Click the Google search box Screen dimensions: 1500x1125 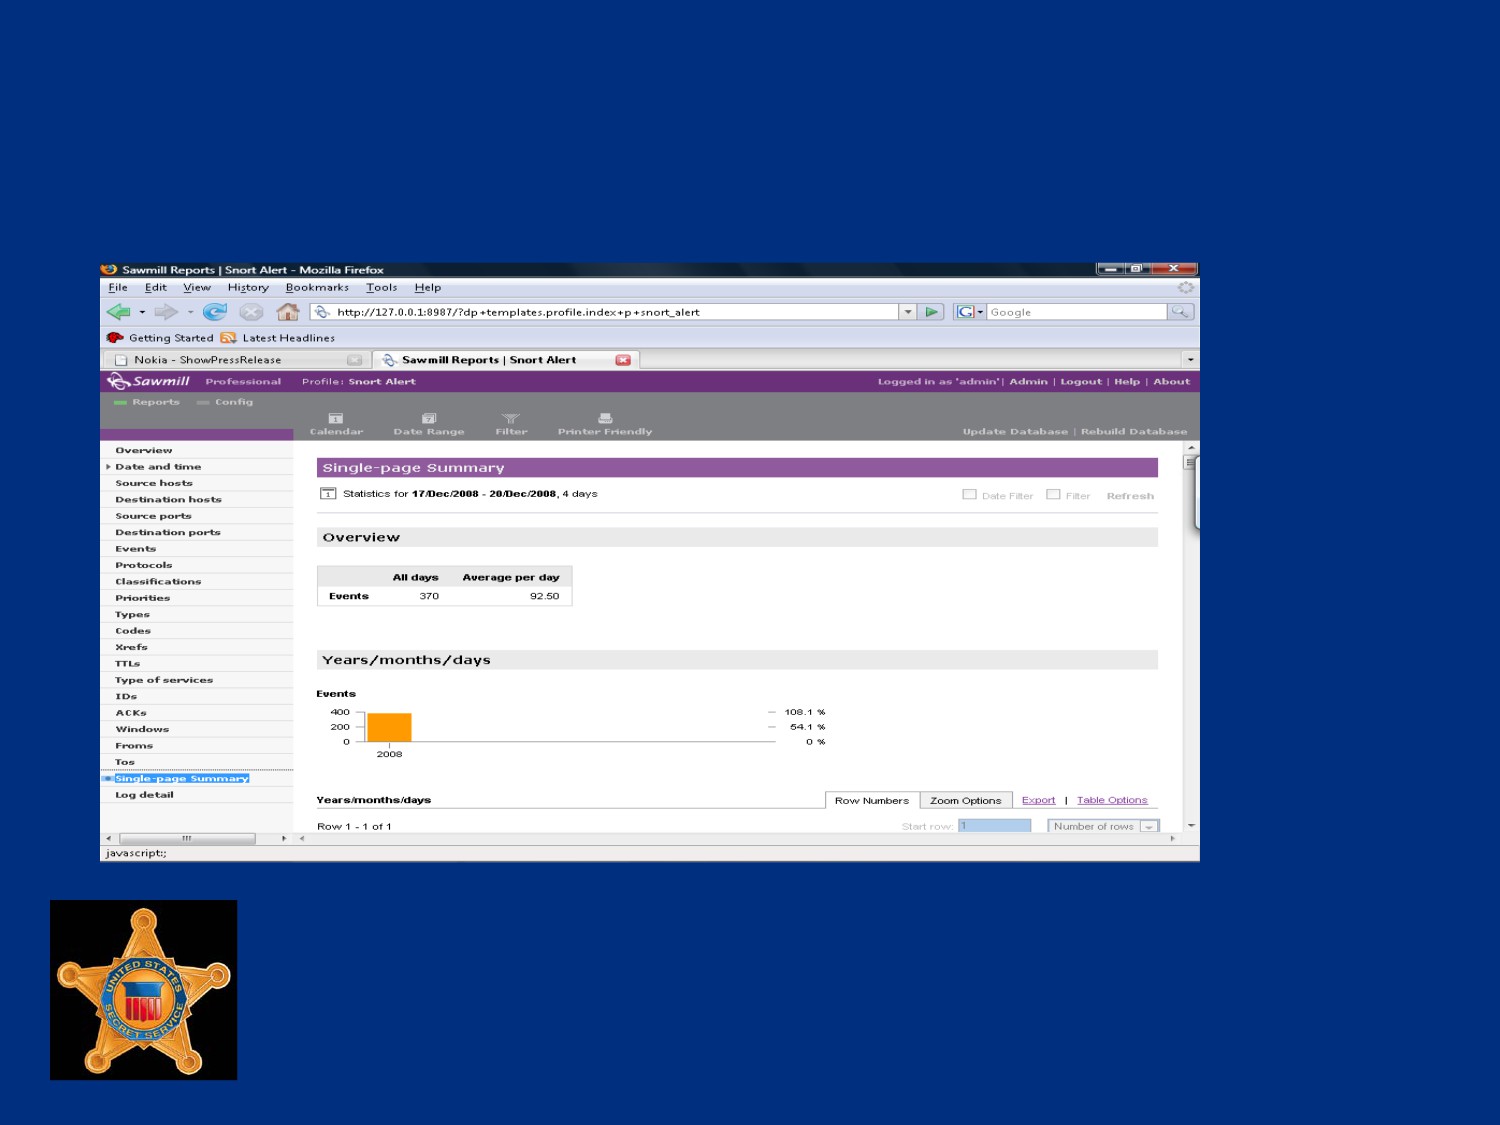click(1077, 312)
